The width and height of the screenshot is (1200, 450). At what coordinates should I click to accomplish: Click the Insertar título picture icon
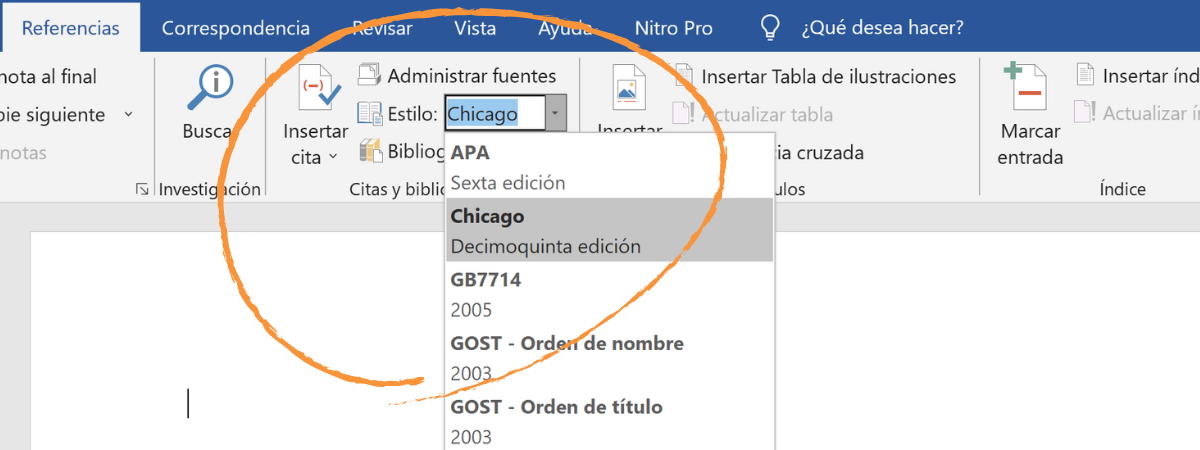point(628,87)
